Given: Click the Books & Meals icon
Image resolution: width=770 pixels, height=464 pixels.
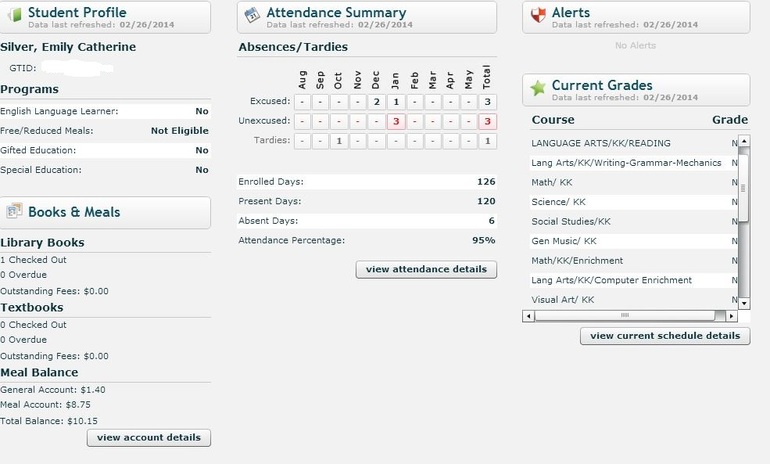Looking at the screenshot, I should [14, 211].
